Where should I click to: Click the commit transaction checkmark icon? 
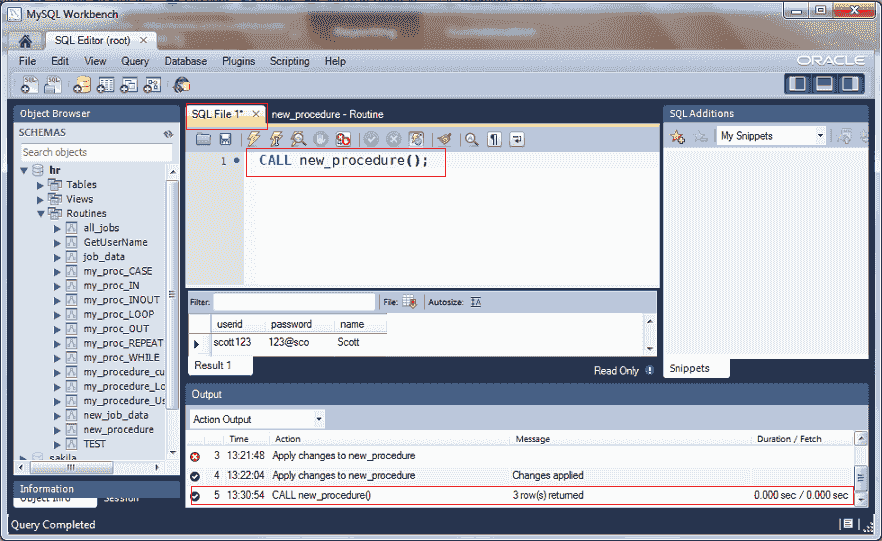click(371, 139)
